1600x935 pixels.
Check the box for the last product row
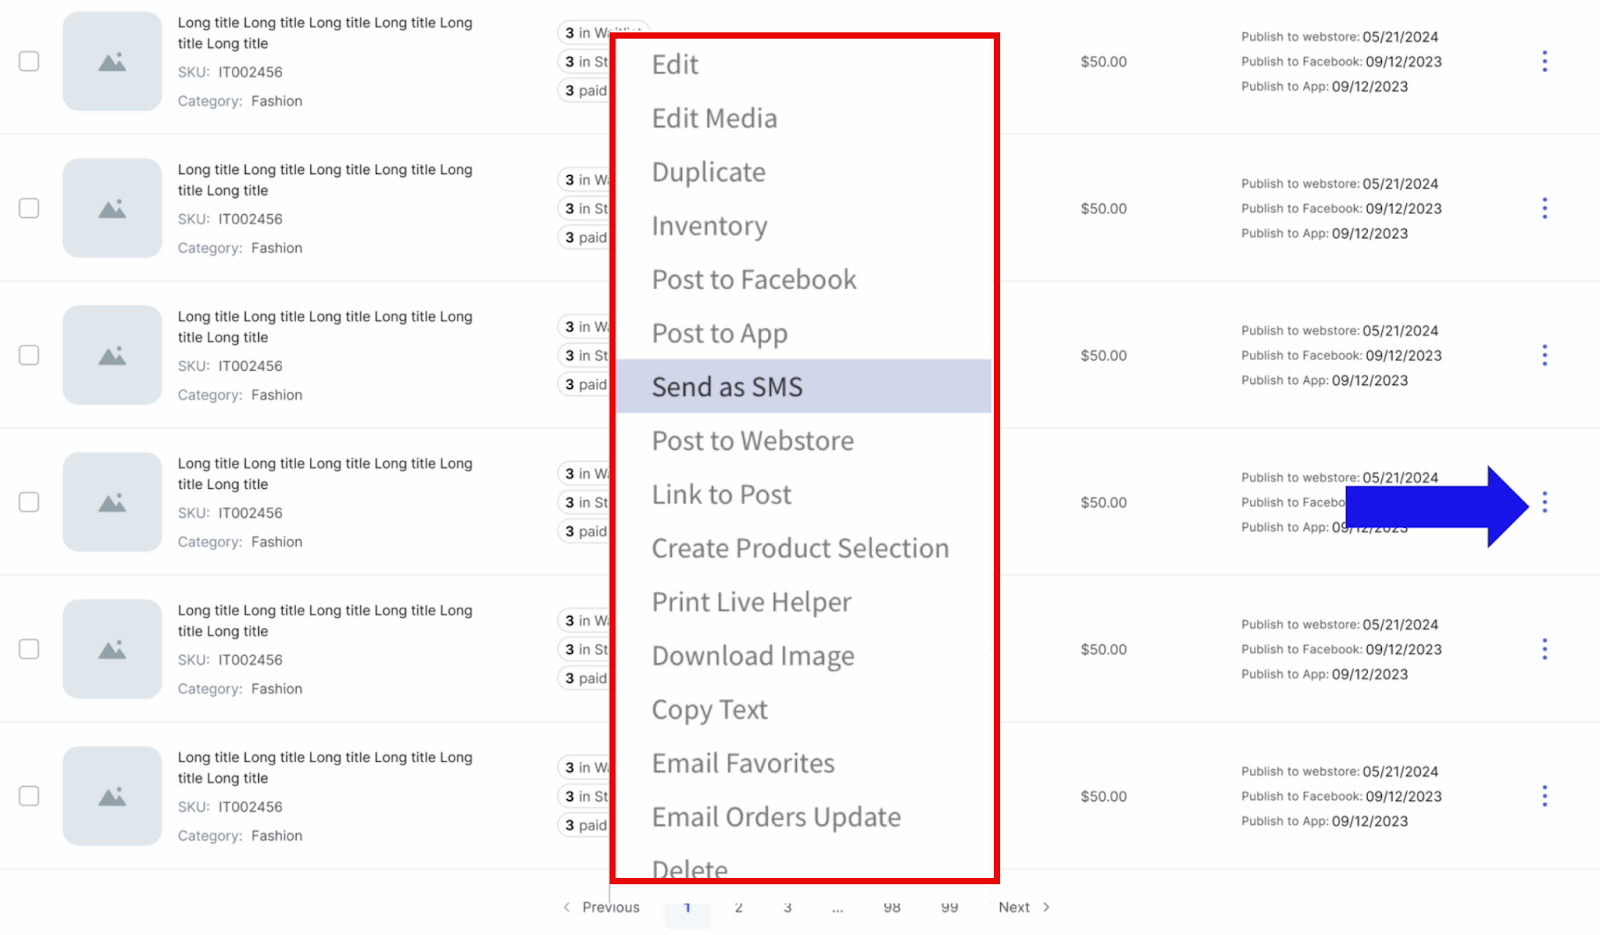click(30, 797)
